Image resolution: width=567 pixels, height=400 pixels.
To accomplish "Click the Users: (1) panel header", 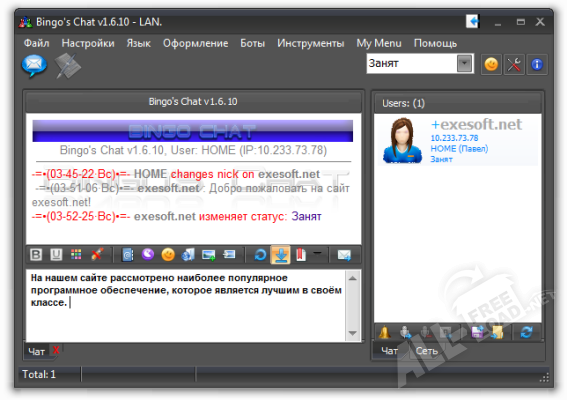I will point(457,103).
